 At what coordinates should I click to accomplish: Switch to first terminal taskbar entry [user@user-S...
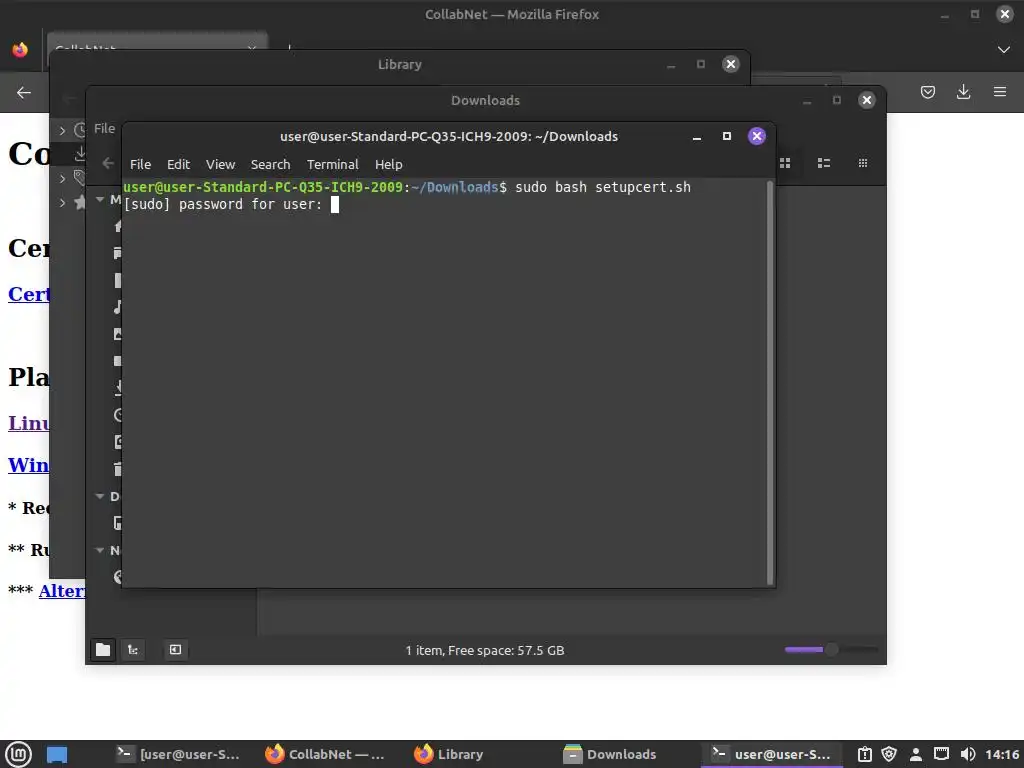(179, 754)
